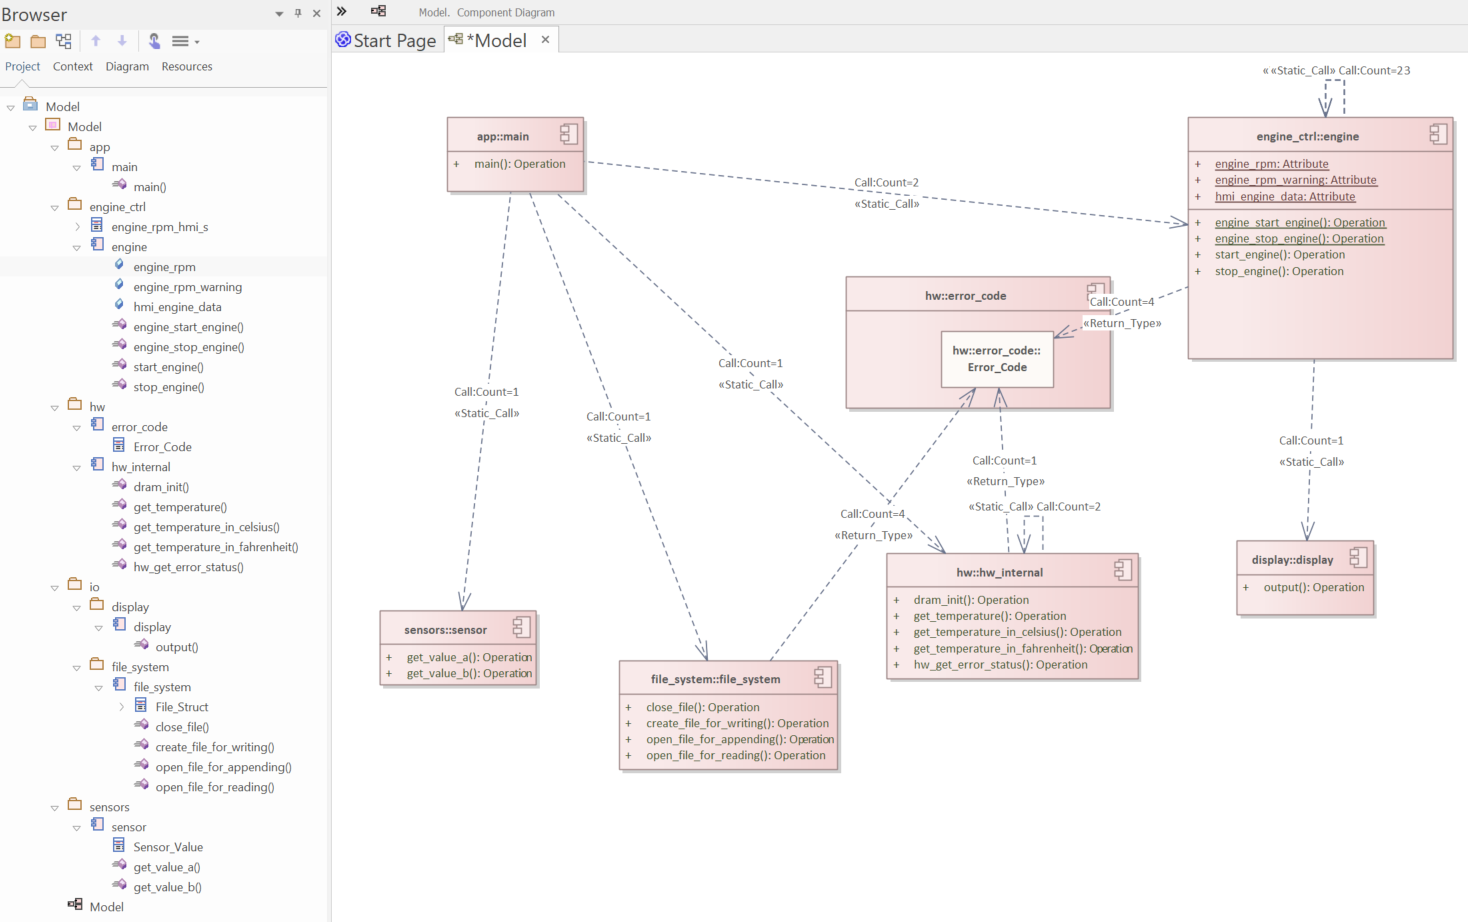The height and width of the screenshot is (922, 1468).
Task: Switch to the Diagram tab
Action: pyautogui.click(x=127, y=66)
